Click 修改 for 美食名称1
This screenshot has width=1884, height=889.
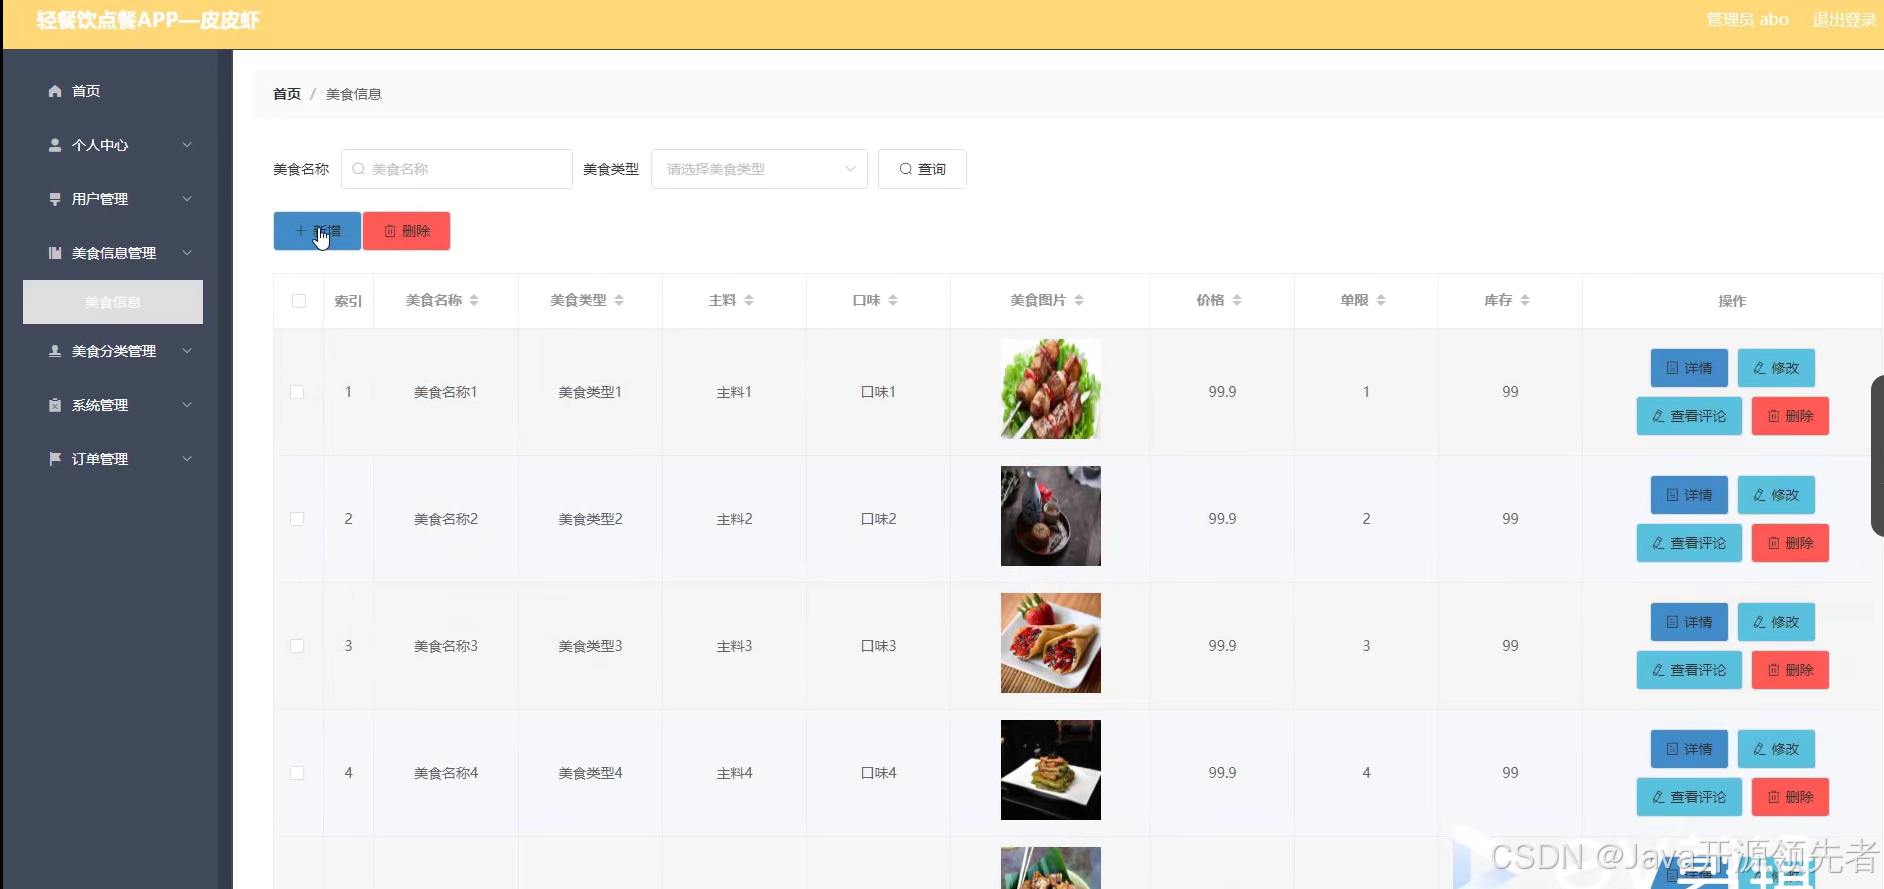tap(1776, 368)
